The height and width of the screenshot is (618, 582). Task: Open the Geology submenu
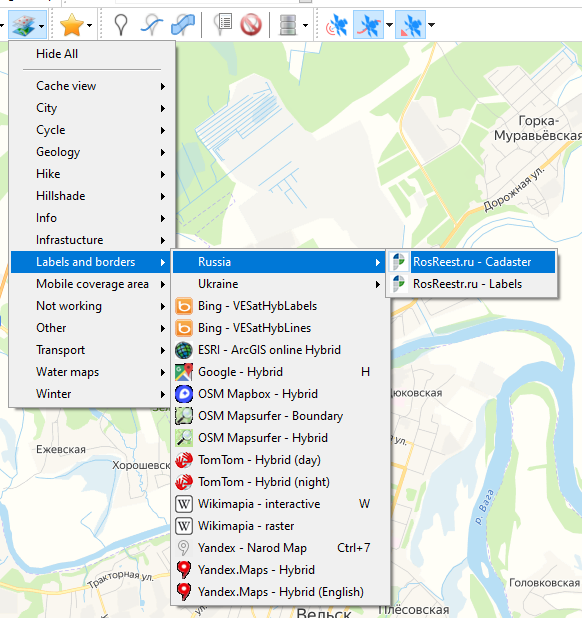tap(92, 152)
